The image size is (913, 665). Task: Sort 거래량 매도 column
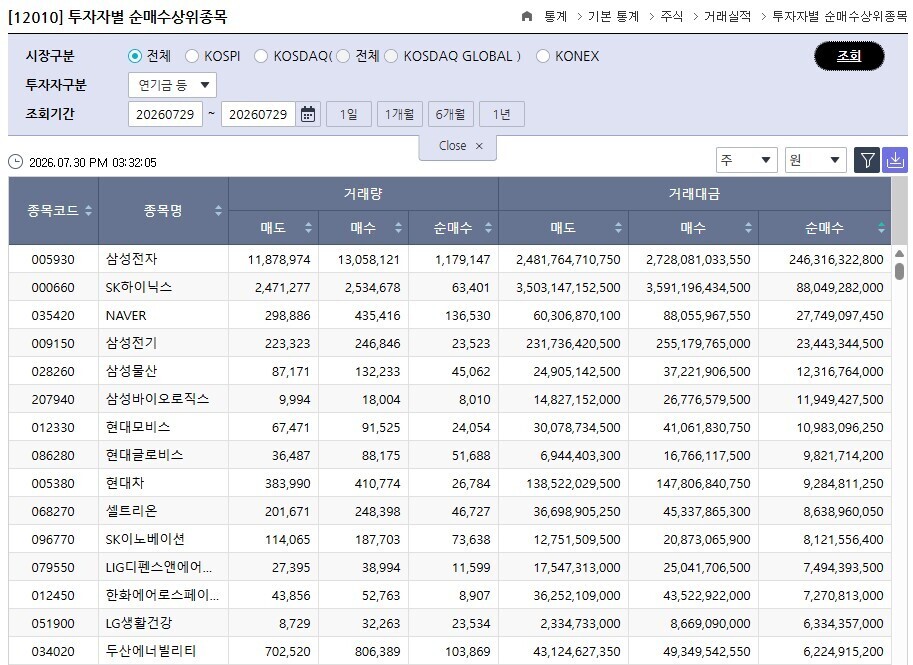(x=309, y=228)
